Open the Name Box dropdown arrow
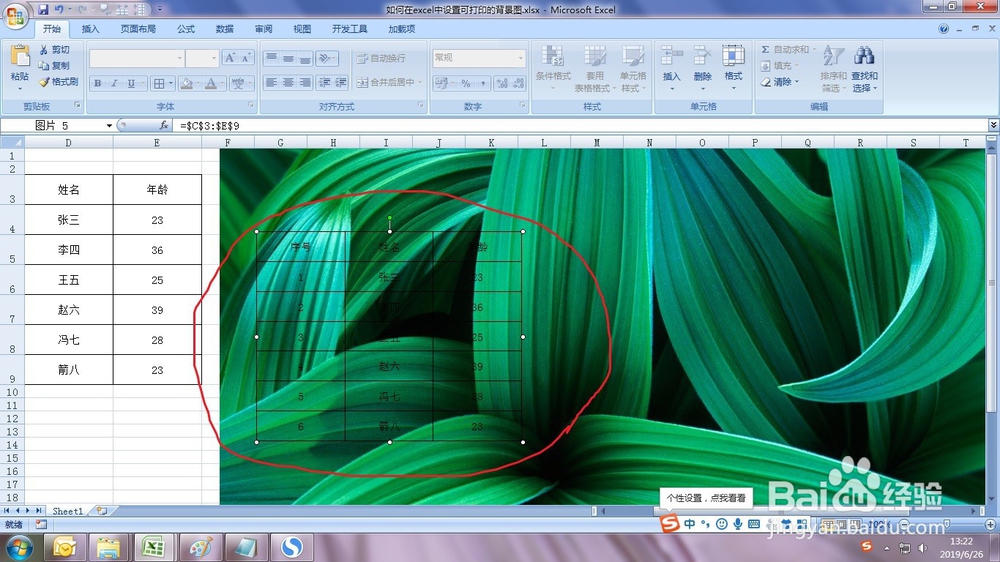This screenshot has height=562, width=1000. pos(109,126)
